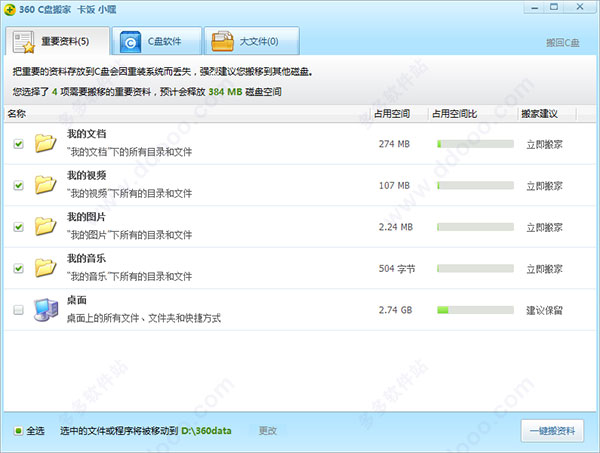Click the usage bar for 我的文档

pyautogui.click(x=475, y=144)
